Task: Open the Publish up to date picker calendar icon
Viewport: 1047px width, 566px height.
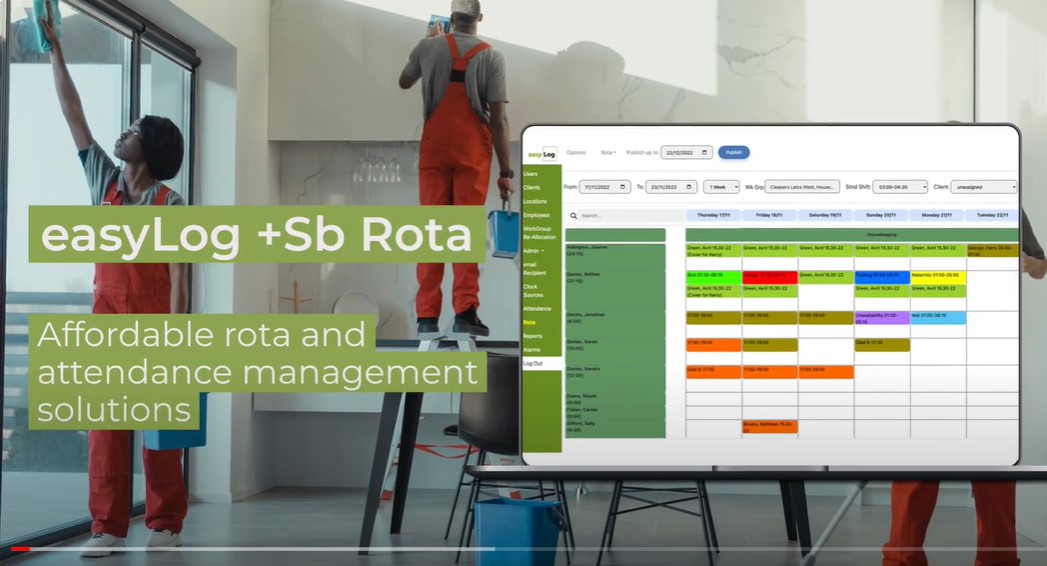Action: (704, 153)
